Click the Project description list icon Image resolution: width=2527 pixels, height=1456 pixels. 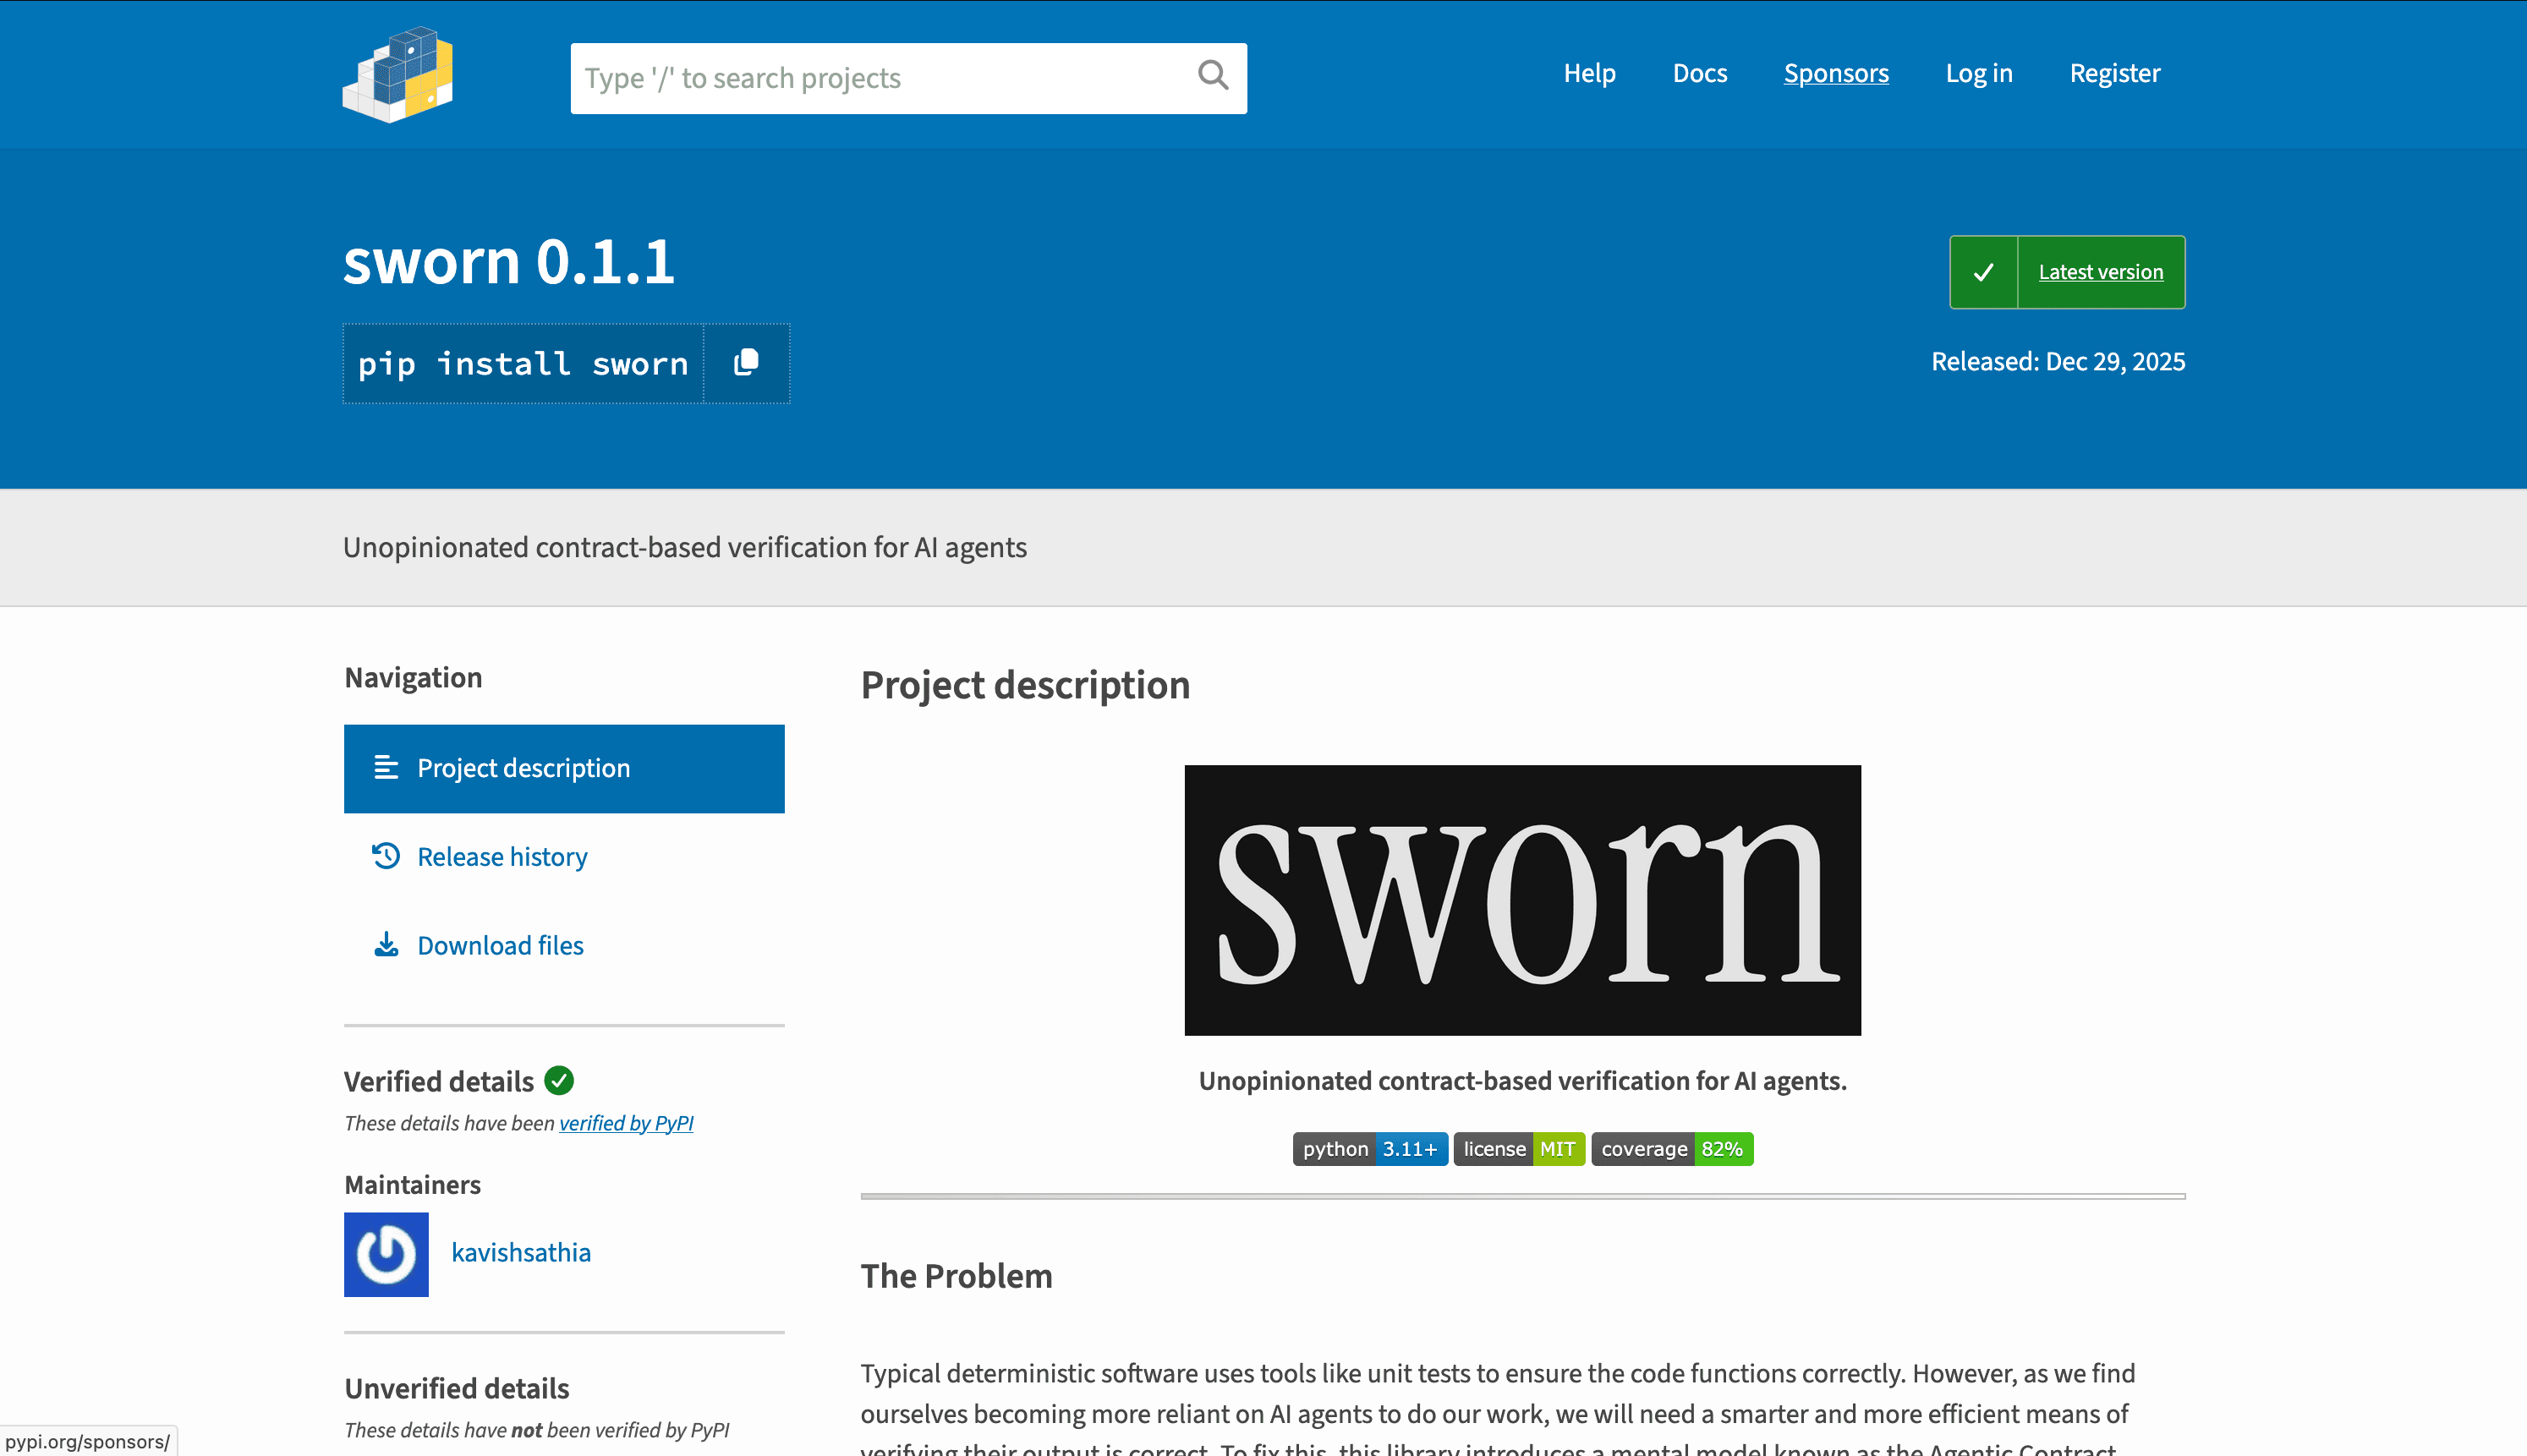pos(386,768)
